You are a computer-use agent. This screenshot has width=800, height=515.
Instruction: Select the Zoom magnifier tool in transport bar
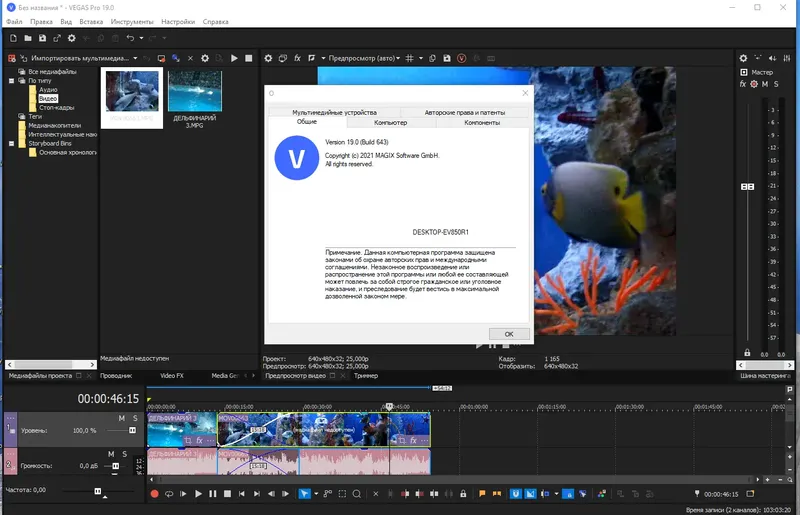click(357, 494)
